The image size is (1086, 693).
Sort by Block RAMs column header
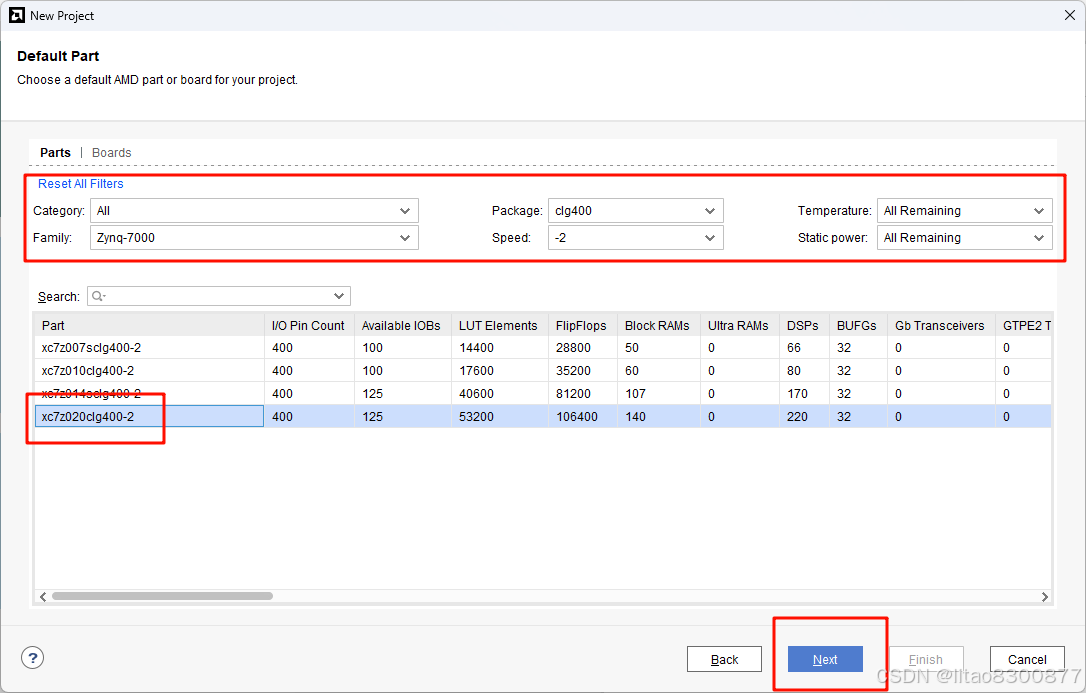[x=659, y=325]
